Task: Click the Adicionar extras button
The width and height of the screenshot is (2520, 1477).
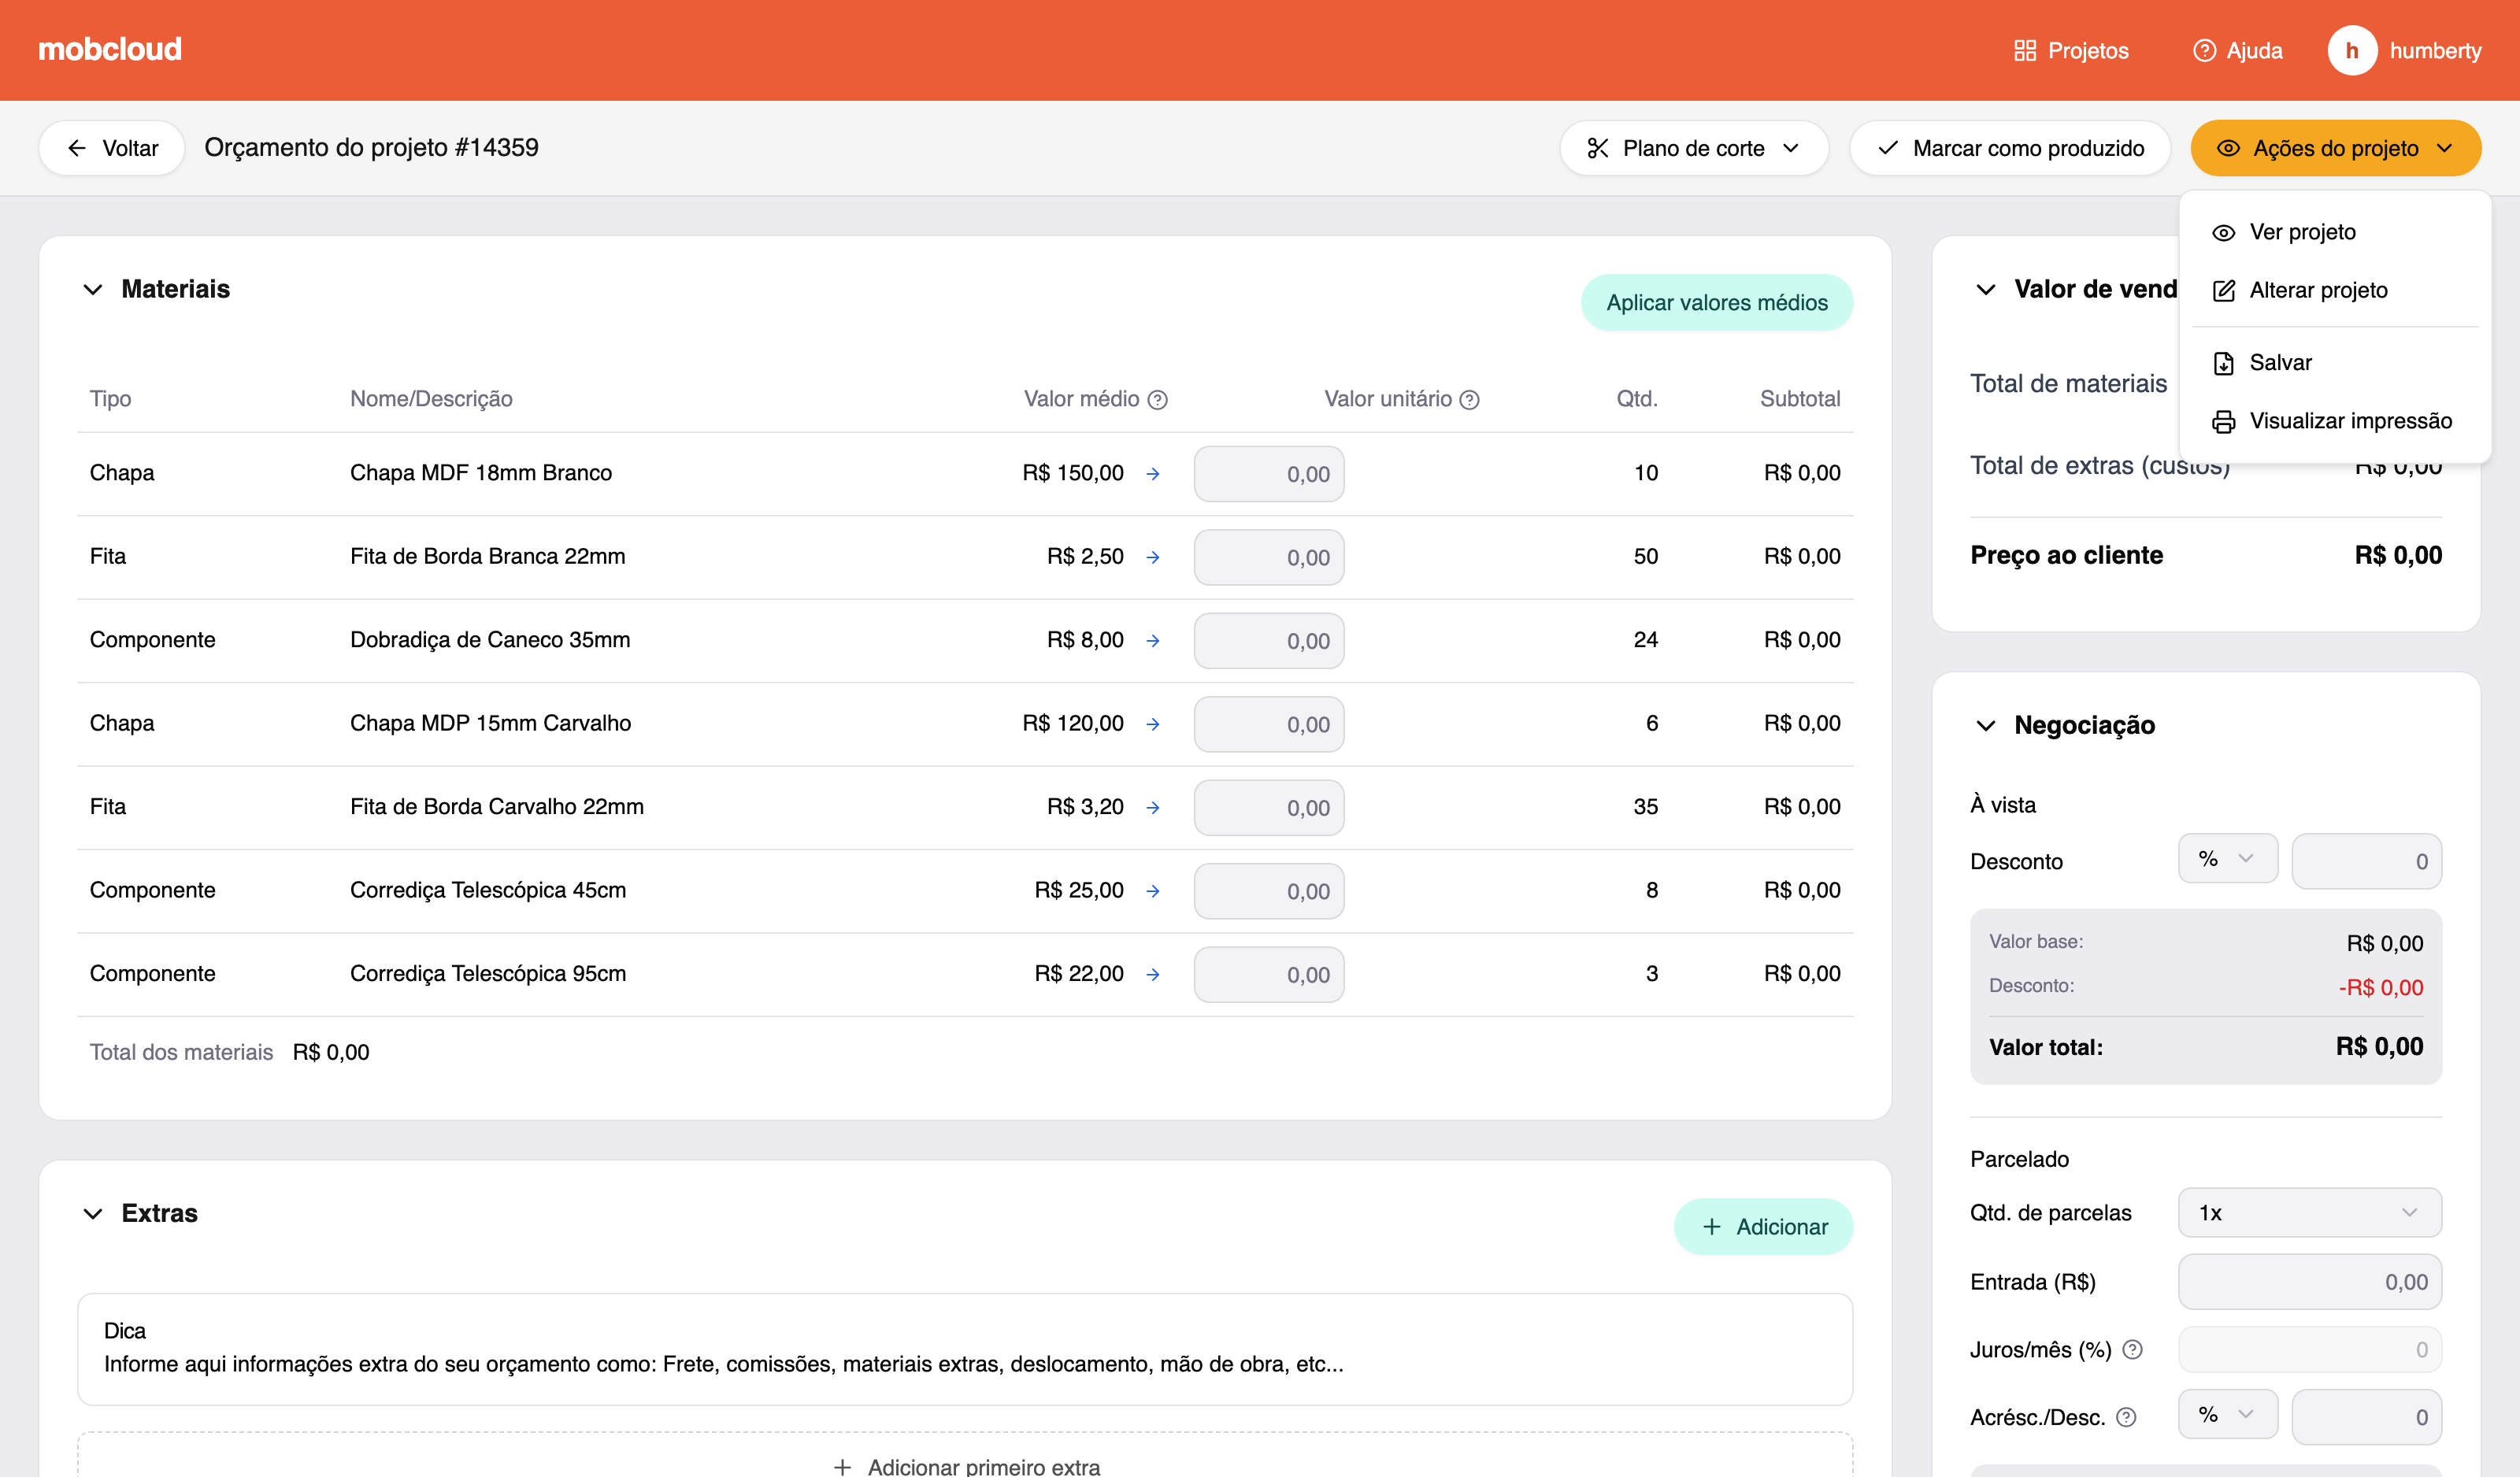Action: click(x=1763, y=1226)
